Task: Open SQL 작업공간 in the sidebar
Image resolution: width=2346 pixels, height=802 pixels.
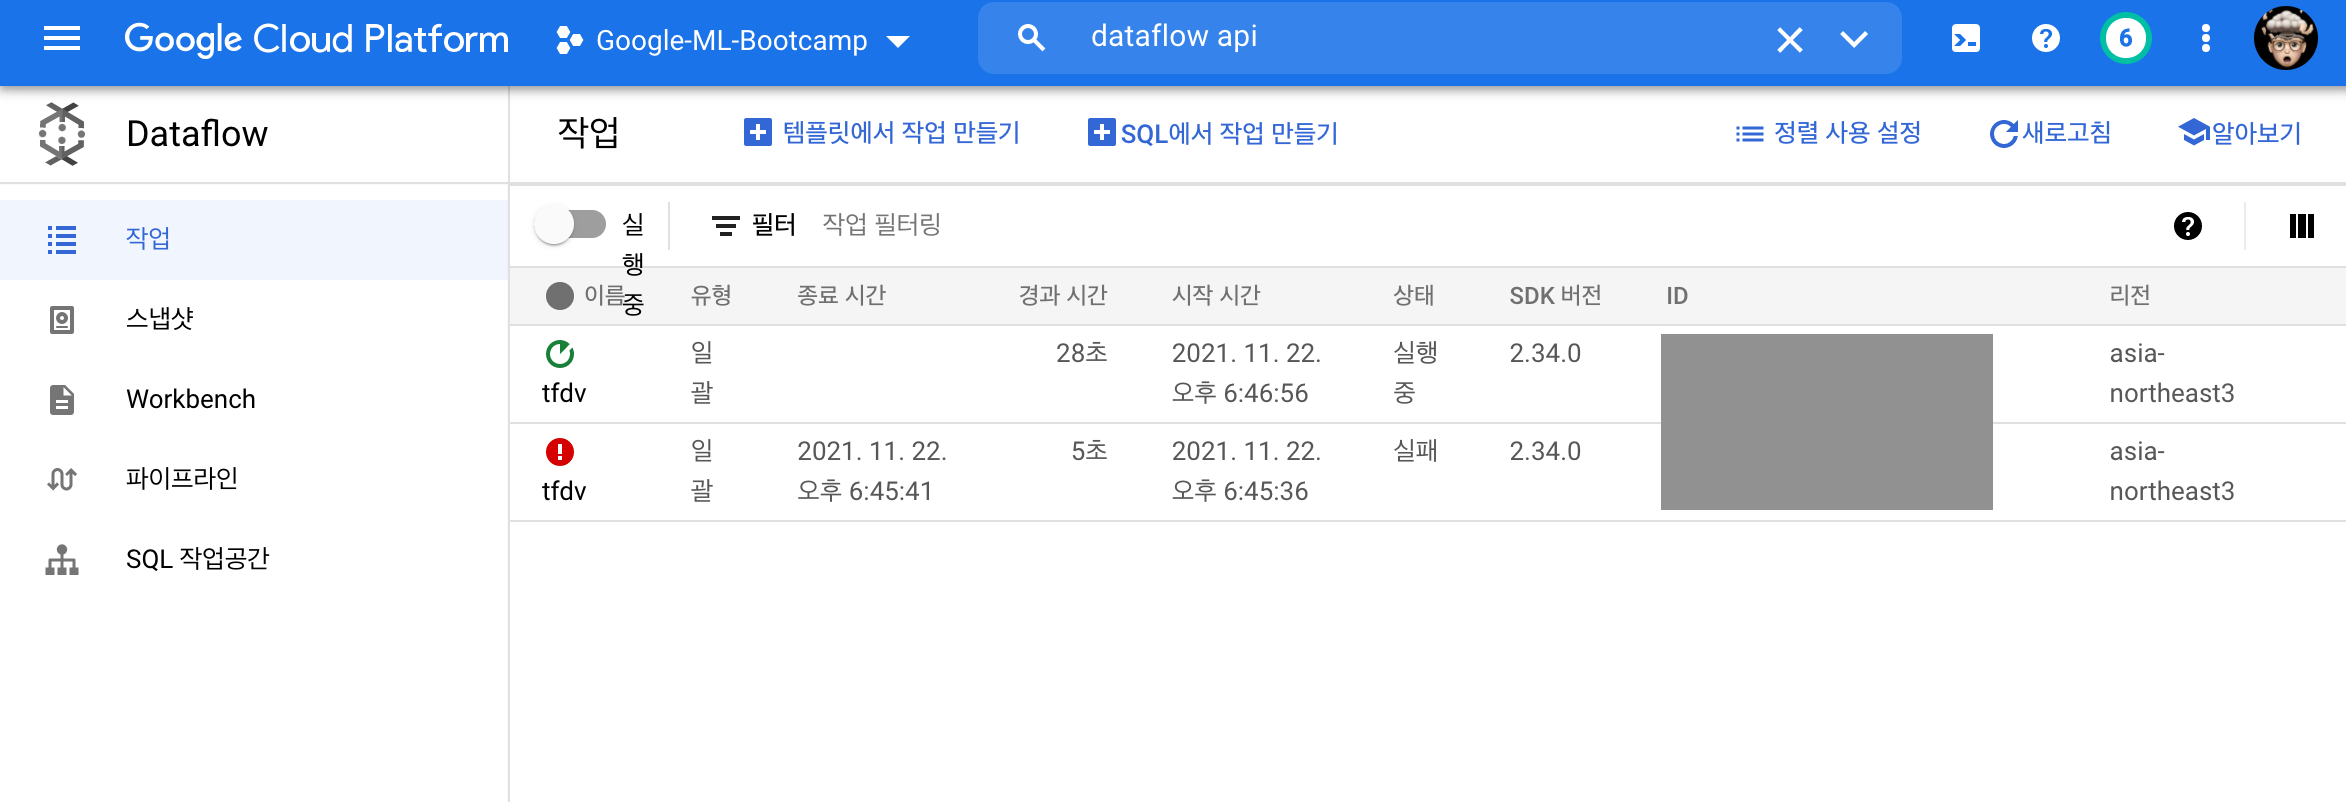Action: 254,559
